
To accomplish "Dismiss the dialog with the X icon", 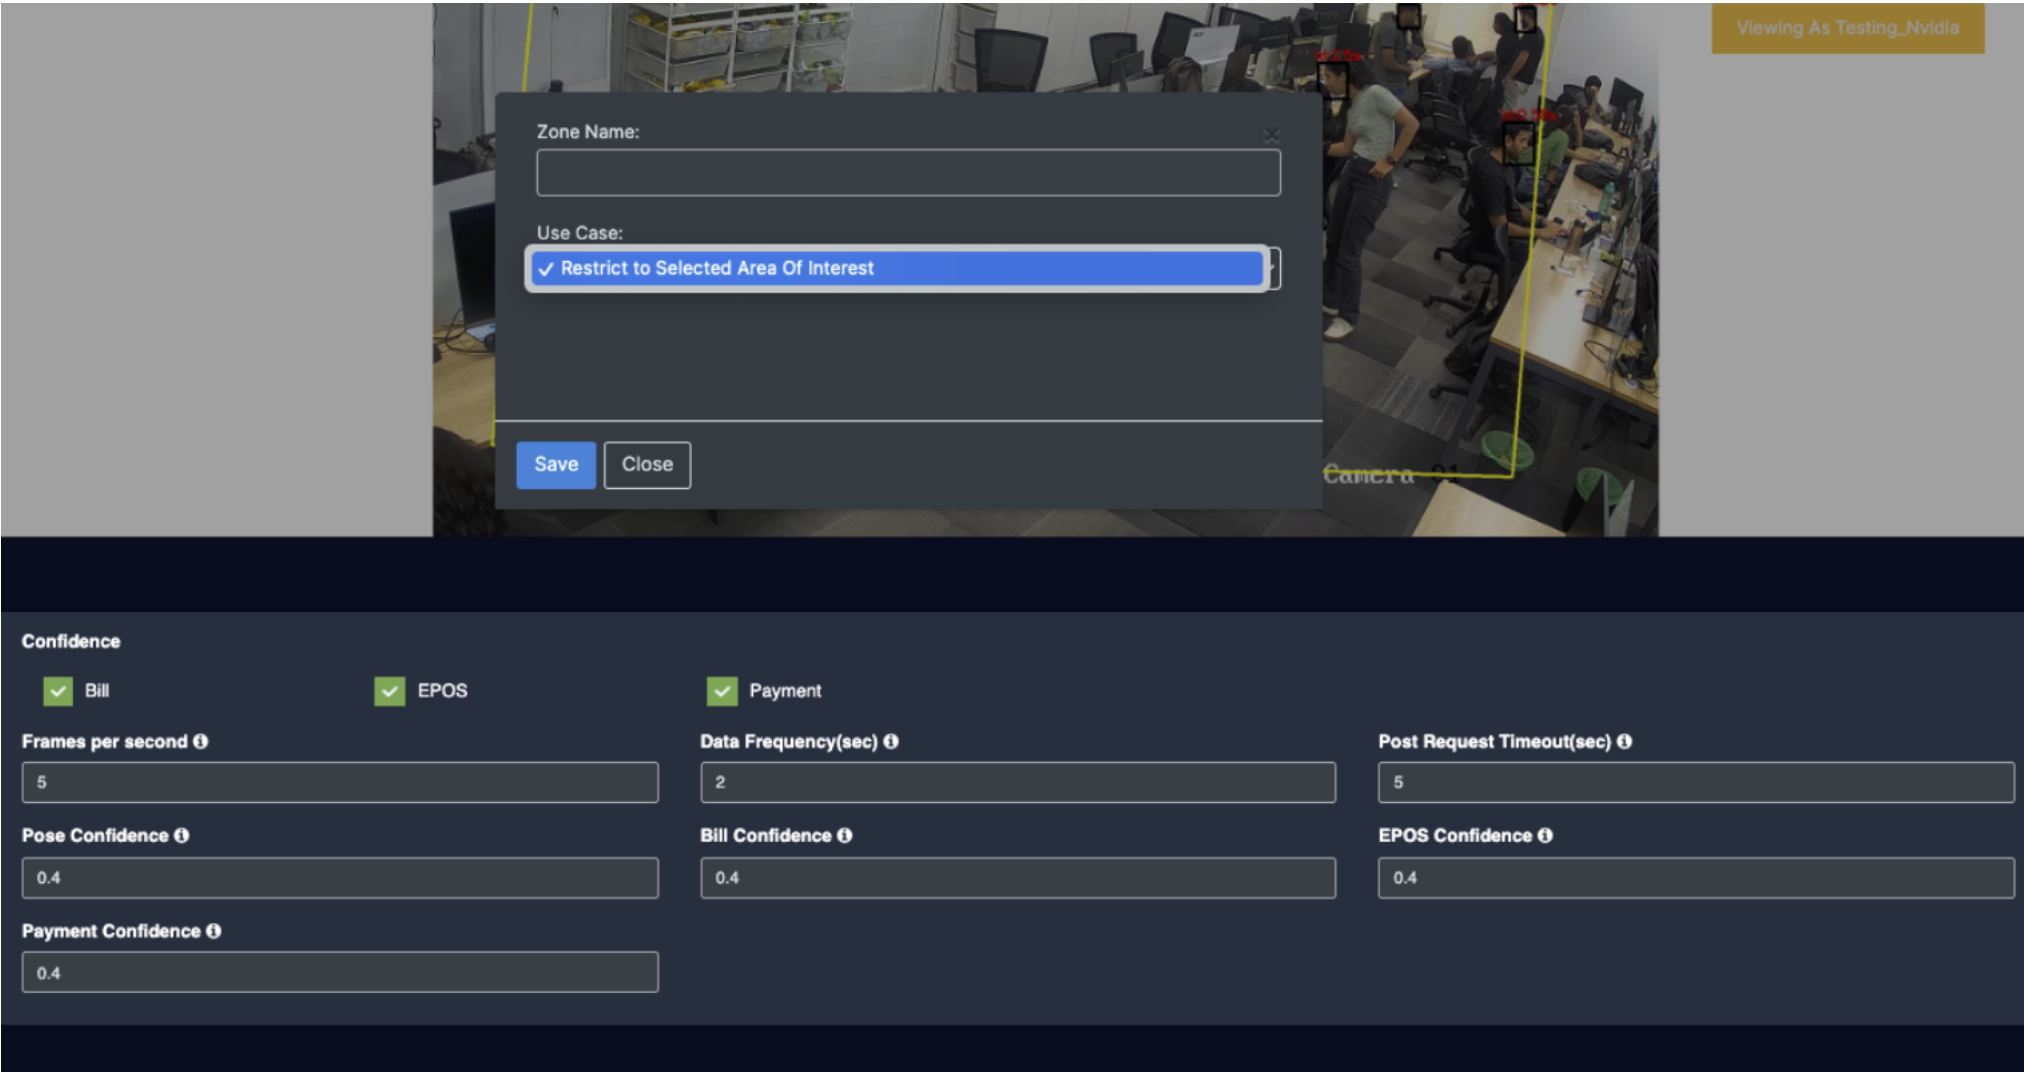I will tap(1272, 136).
